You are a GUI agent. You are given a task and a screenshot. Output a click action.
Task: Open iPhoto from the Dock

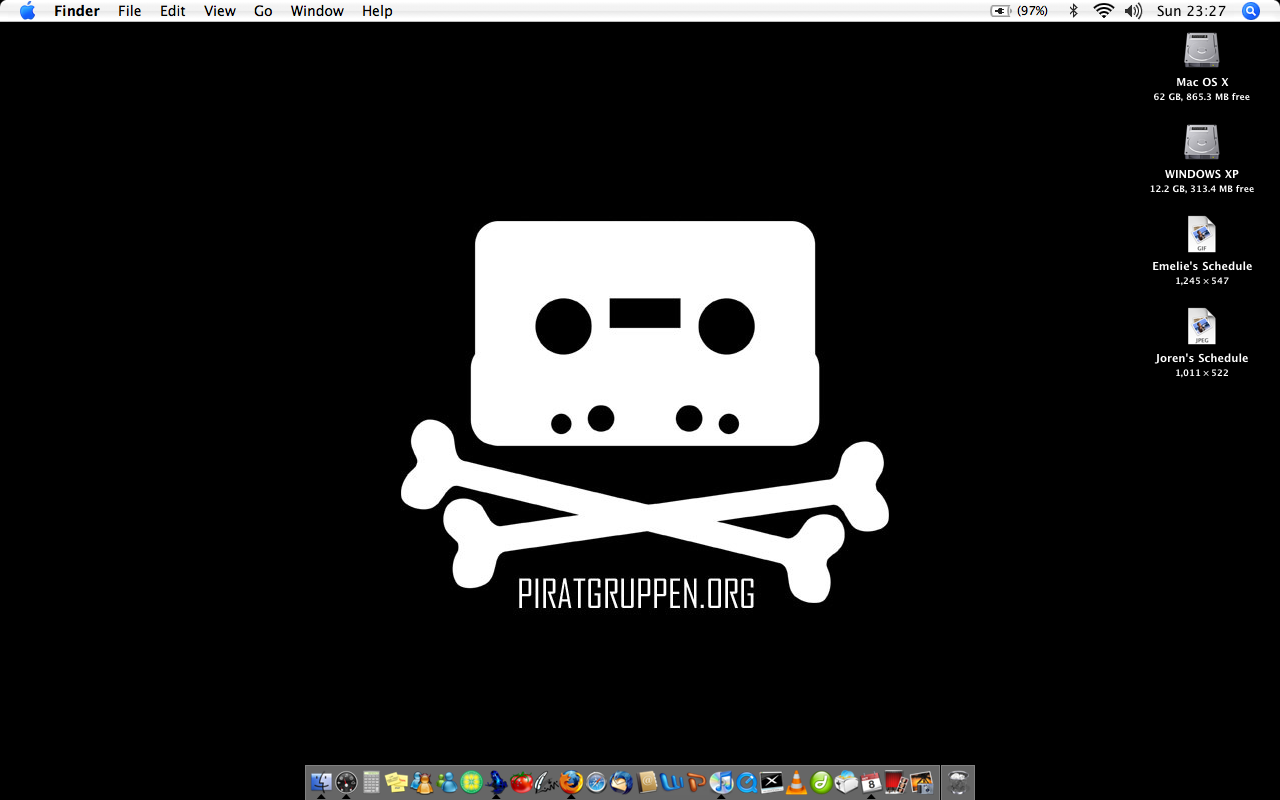click(921, 782)
